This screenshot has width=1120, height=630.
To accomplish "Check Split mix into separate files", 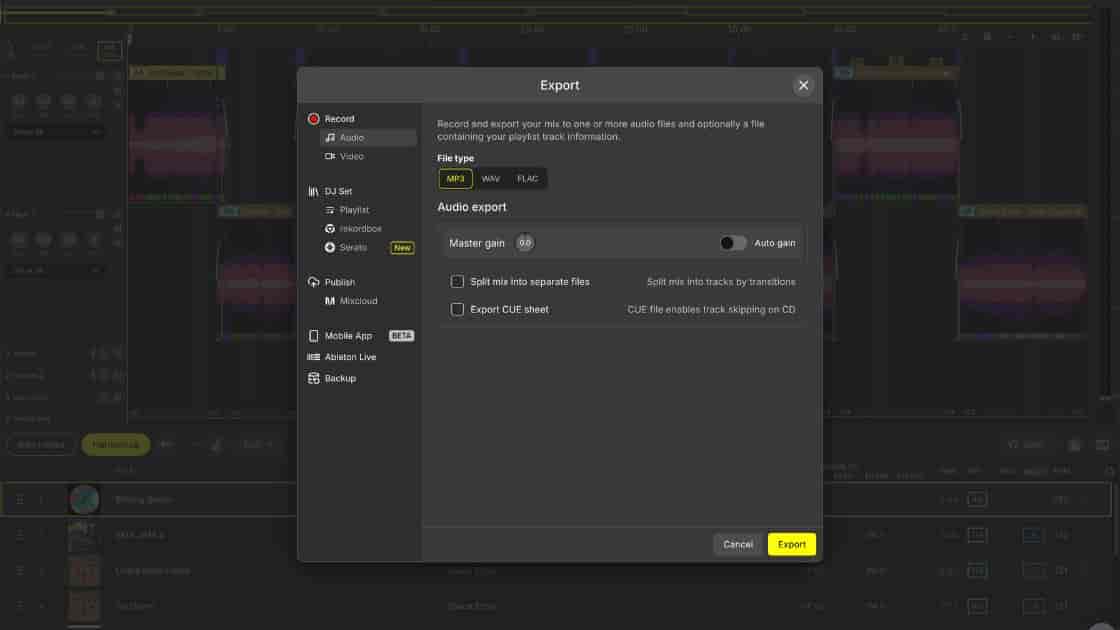I will click(457, 282).
